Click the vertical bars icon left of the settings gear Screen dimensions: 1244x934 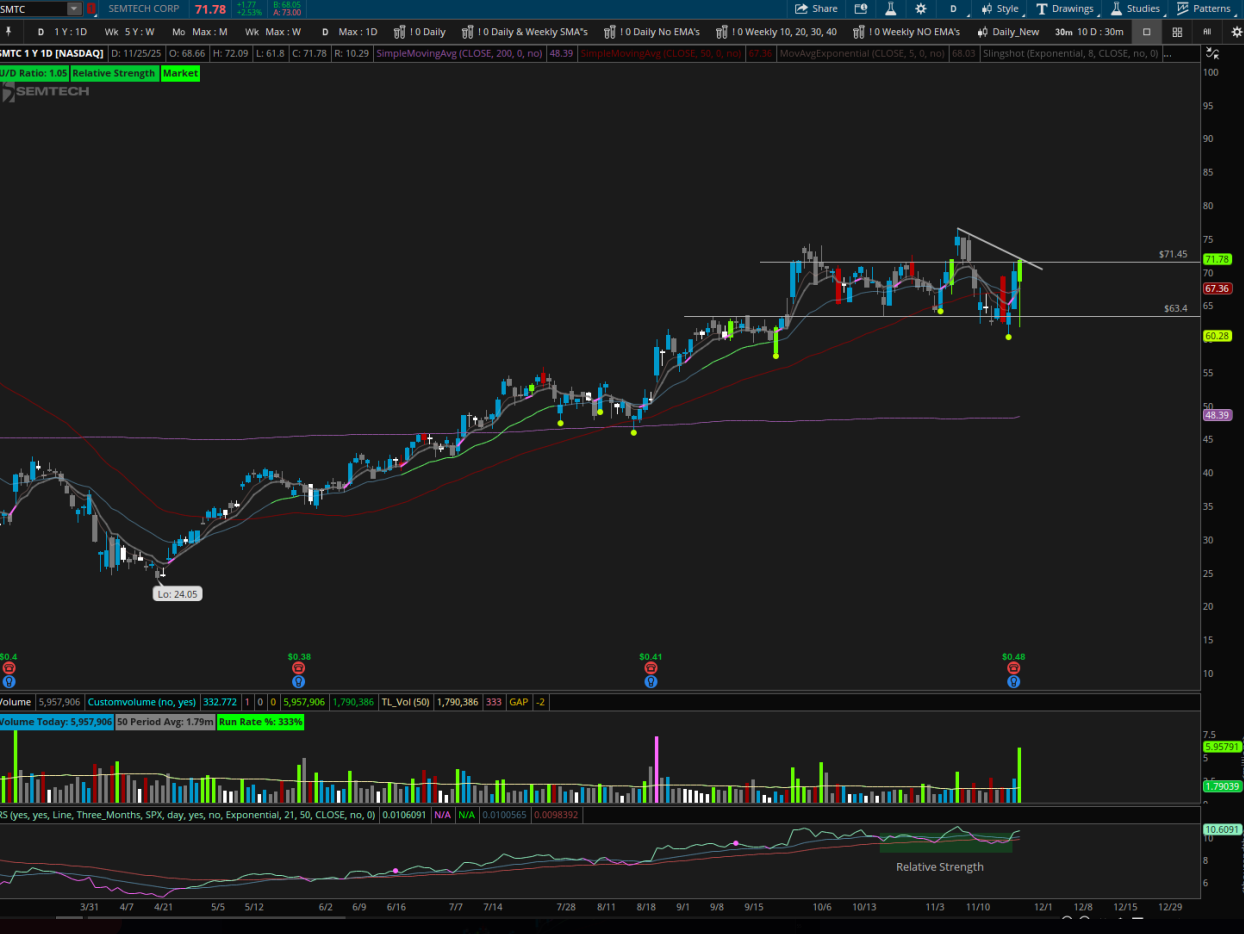click(x=1207, y=32)
